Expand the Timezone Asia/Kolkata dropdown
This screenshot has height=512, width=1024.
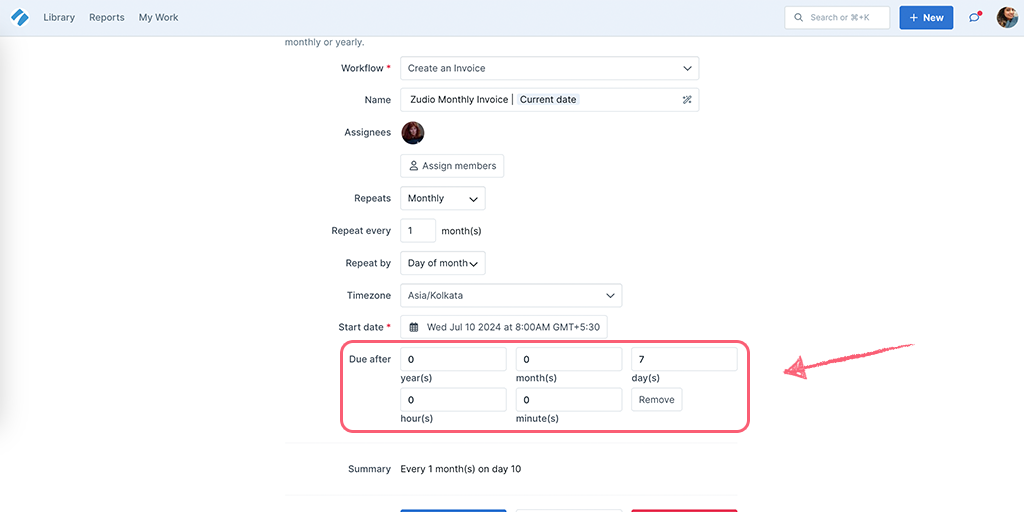[x=511, y=295]
